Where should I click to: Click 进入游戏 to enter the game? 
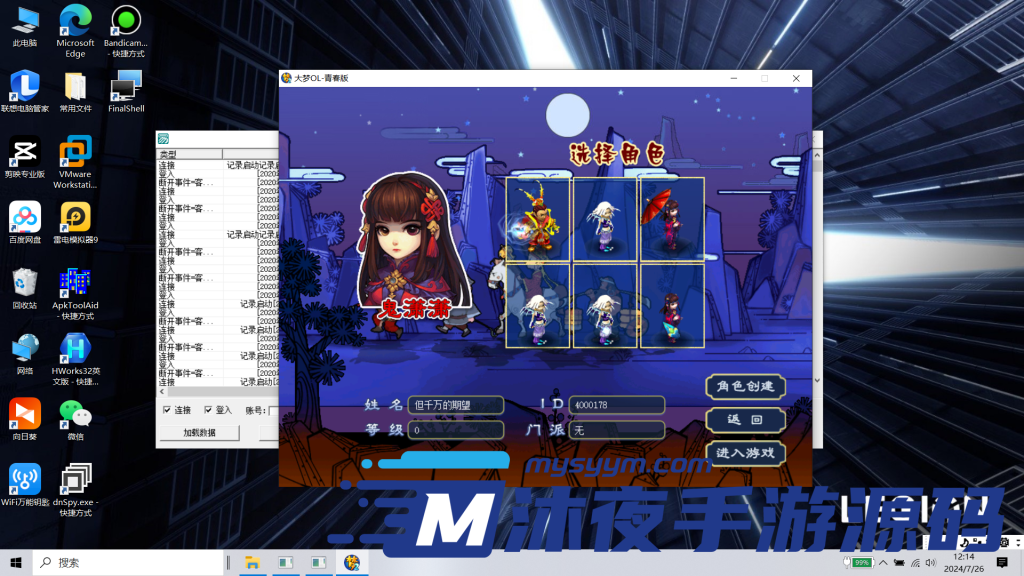pos(745,453)
